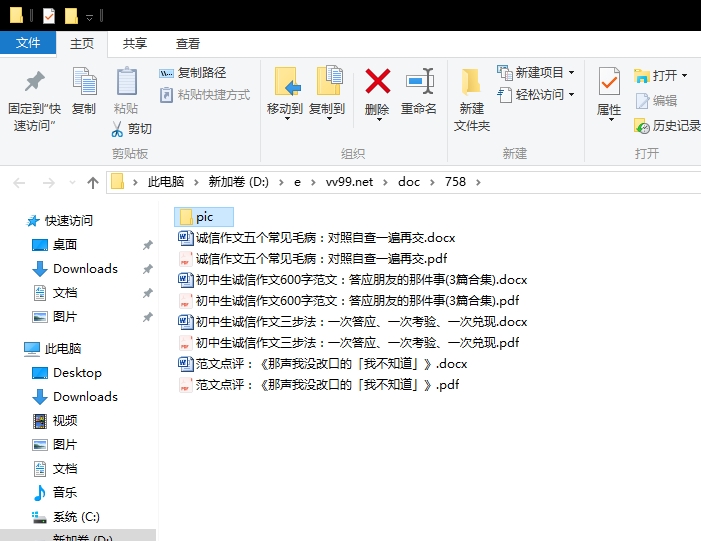701x541 pixels.
Task: Expand 轻松访问 dropdown
Action: [x=571, y=95]
